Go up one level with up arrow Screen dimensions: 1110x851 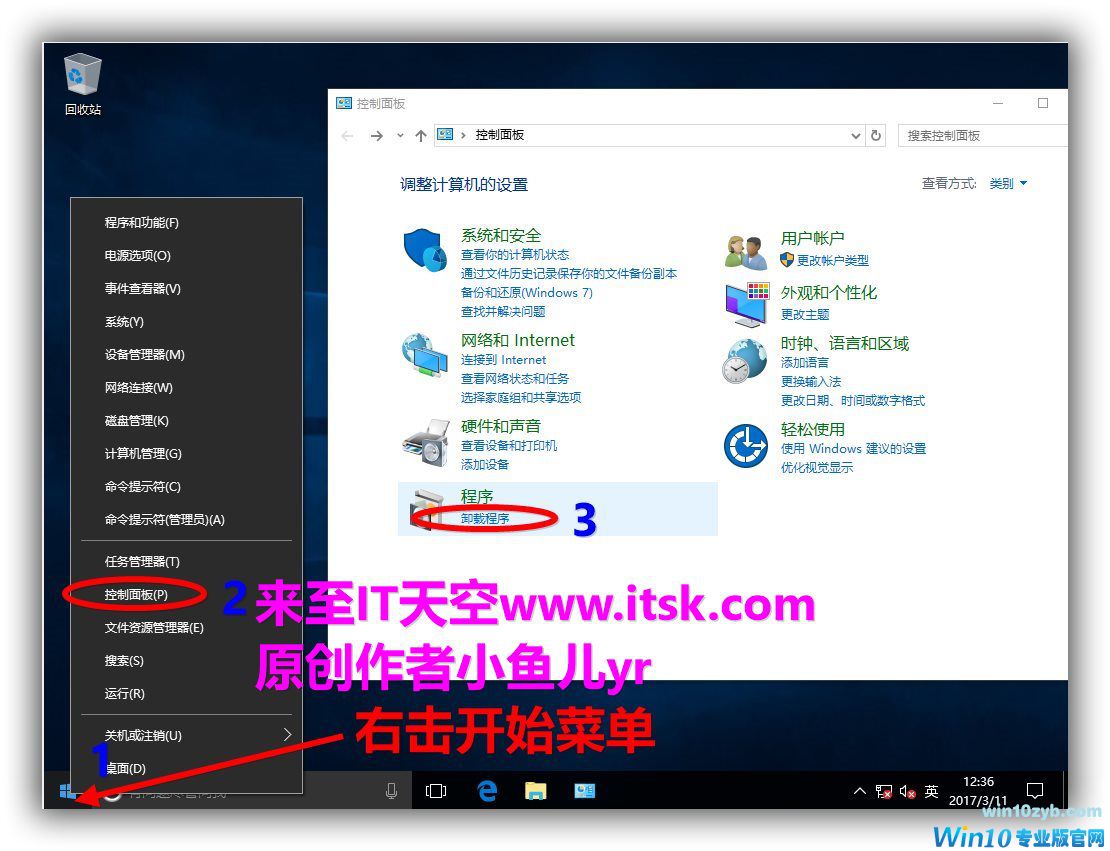point(420,135)
